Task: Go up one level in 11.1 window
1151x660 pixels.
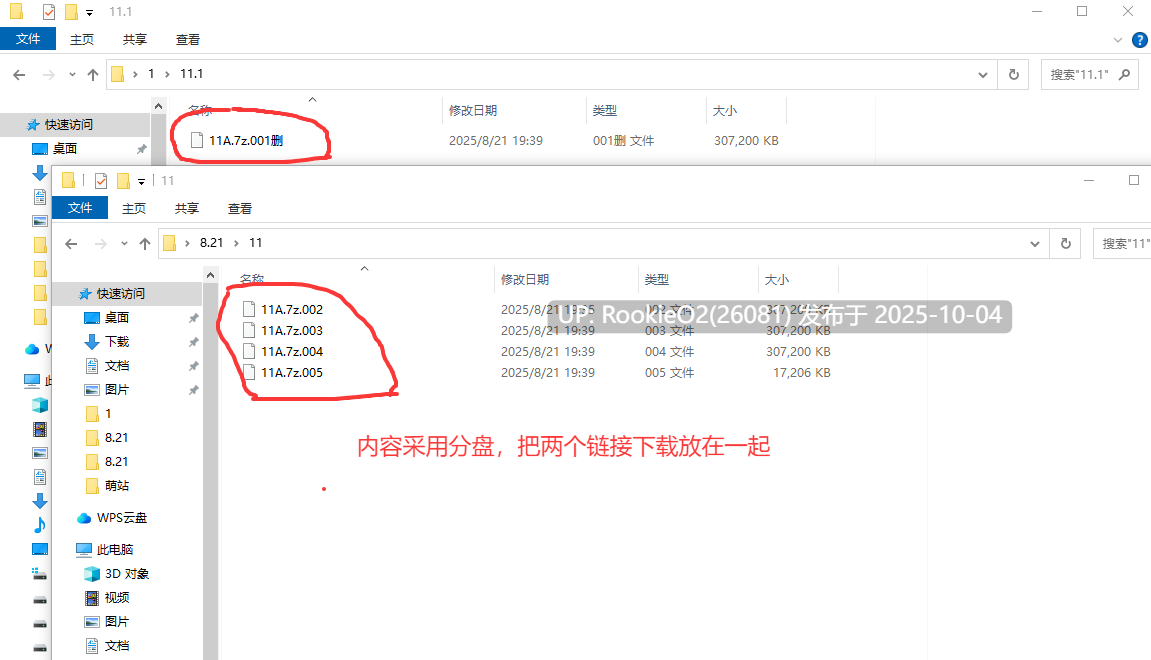Action: [x=92, y=74]
